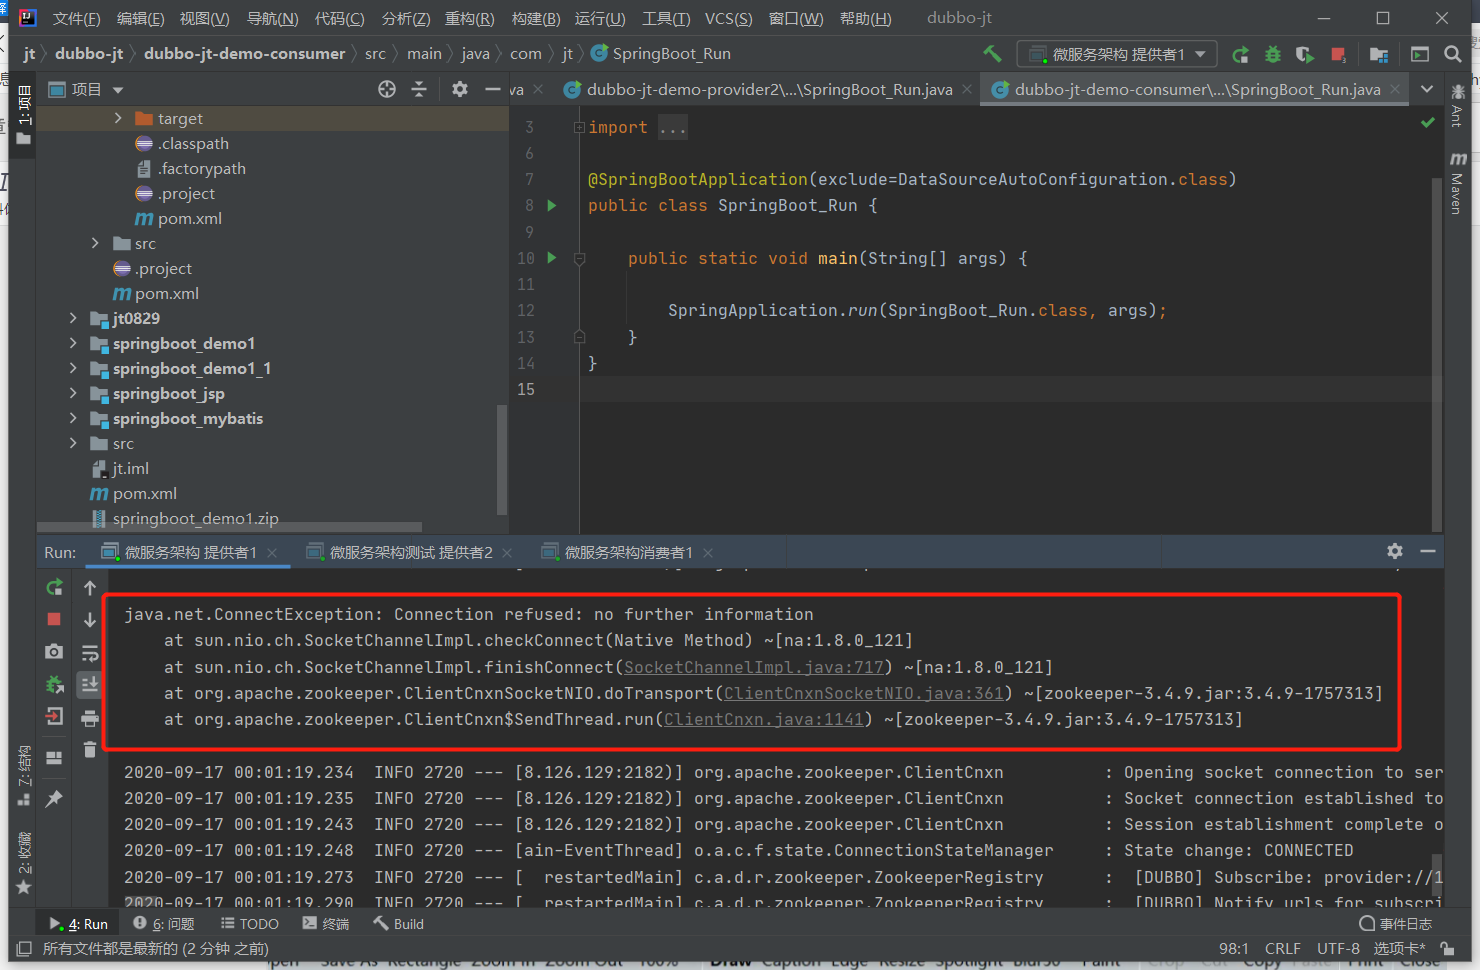Image resolution: width=1480 pixels, height=970 pixels.
Task: Expand the target folder
Action: [118, 118]
